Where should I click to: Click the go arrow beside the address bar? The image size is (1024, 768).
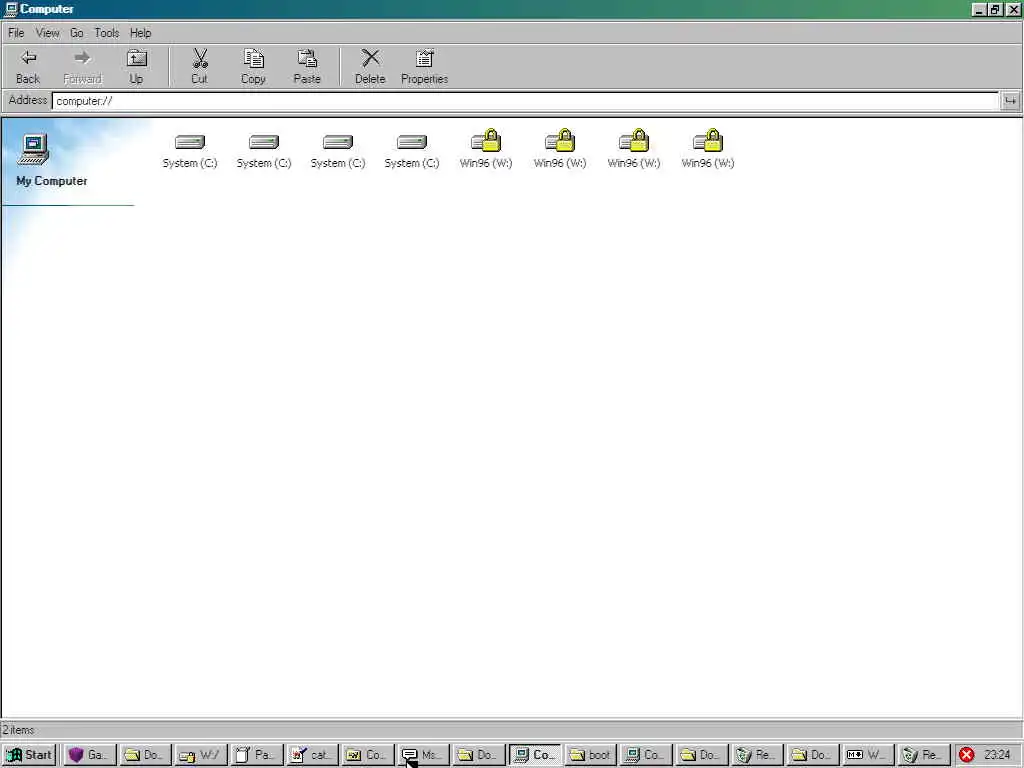pyautogui.click(x=1010, y=101)
